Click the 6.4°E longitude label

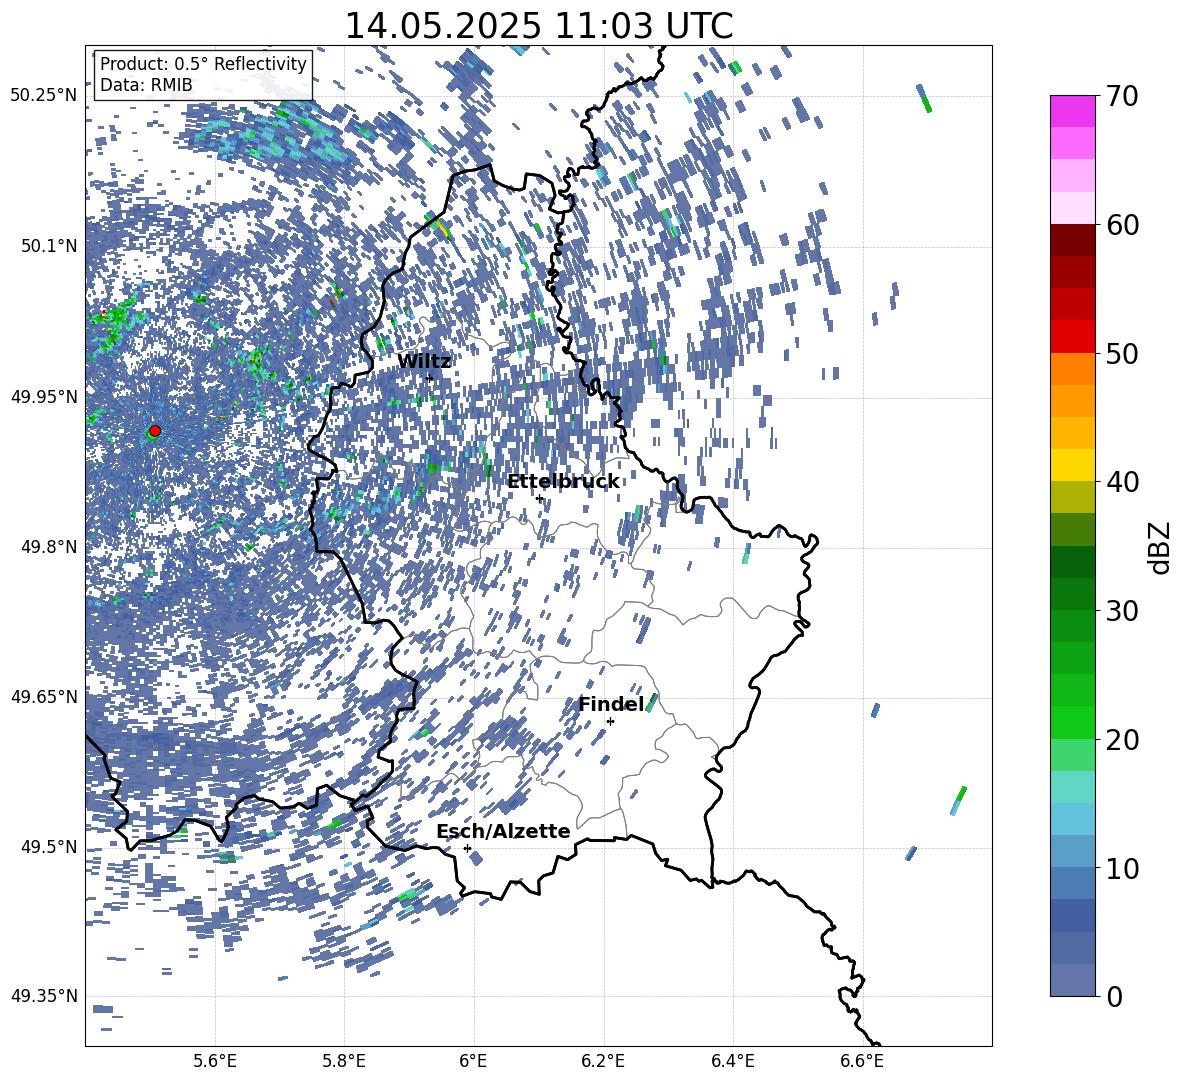point(732,1061)
